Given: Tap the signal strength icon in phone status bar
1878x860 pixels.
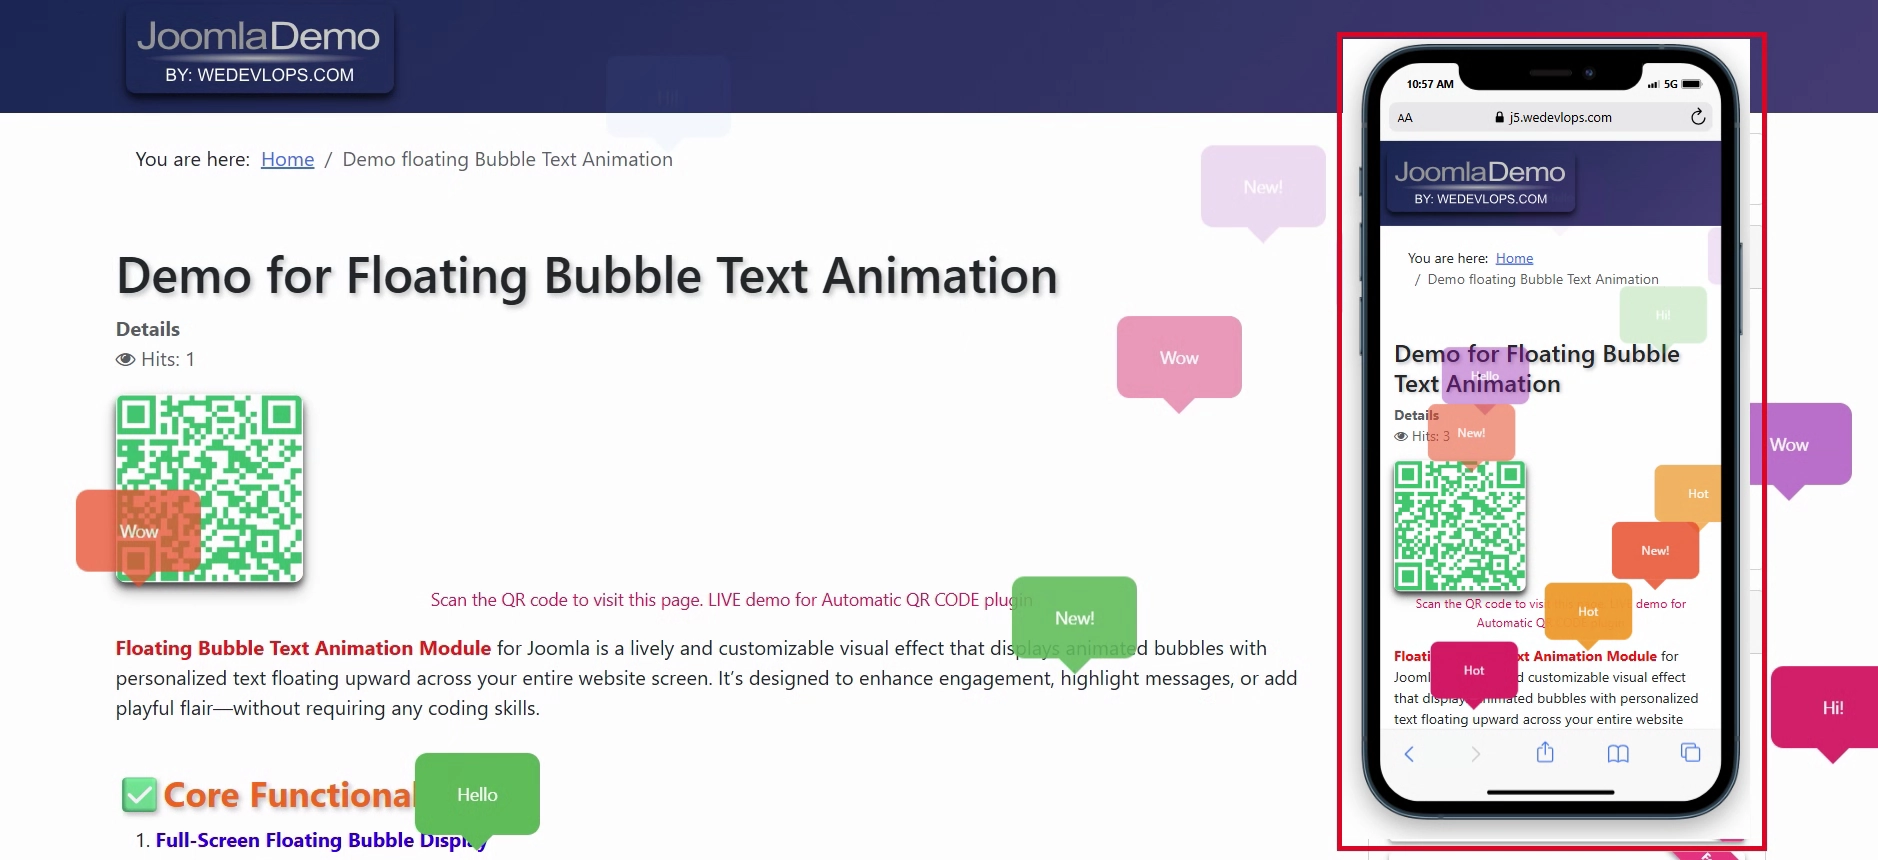Looking at the screenshot, I should point(1654,84).
